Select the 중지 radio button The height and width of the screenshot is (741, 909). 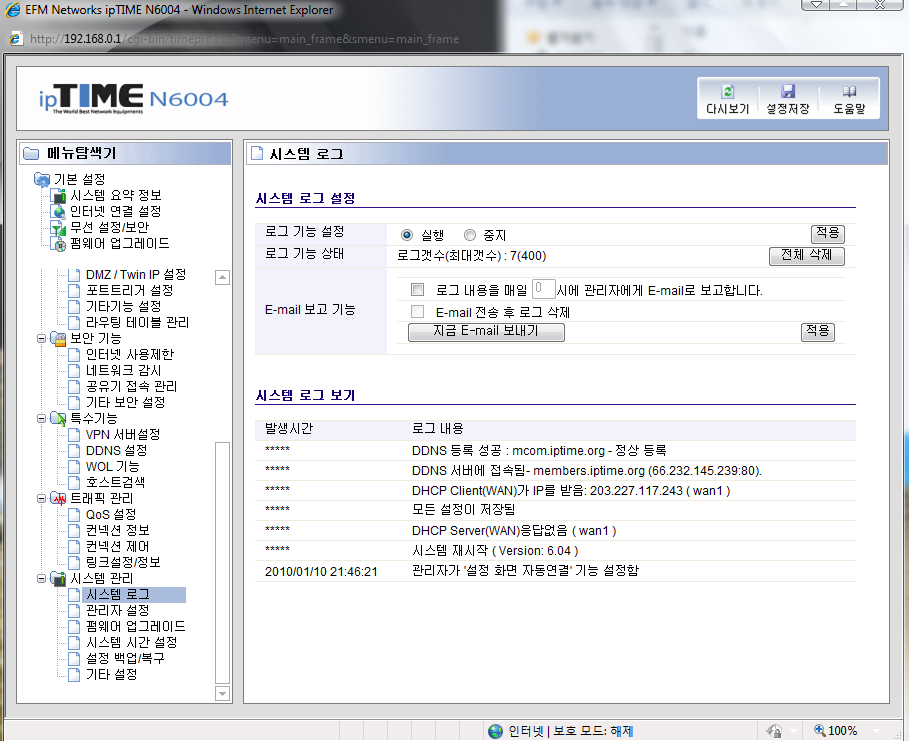coord(470,235)
